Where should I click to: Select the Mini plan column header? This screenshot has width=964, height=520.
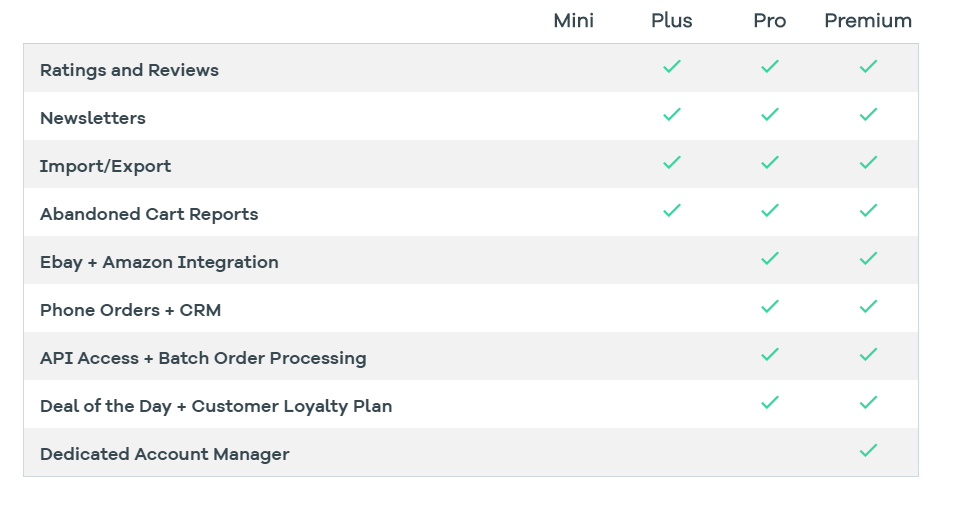(574, 21)
